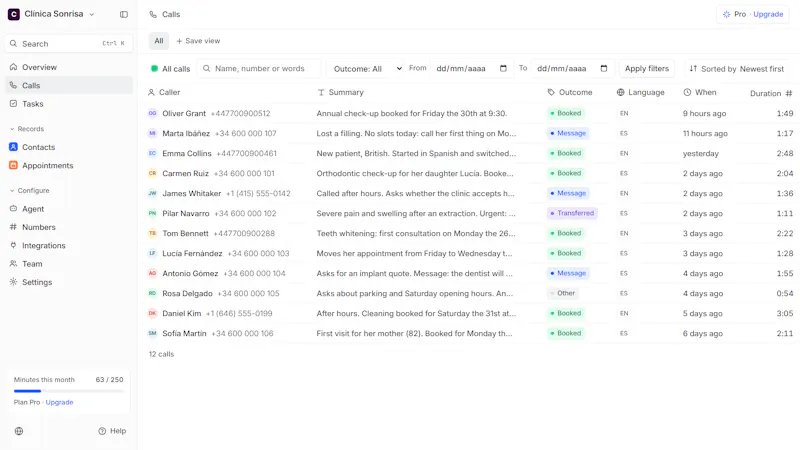Toggle the sidebar panel icon

click(123, 14)
